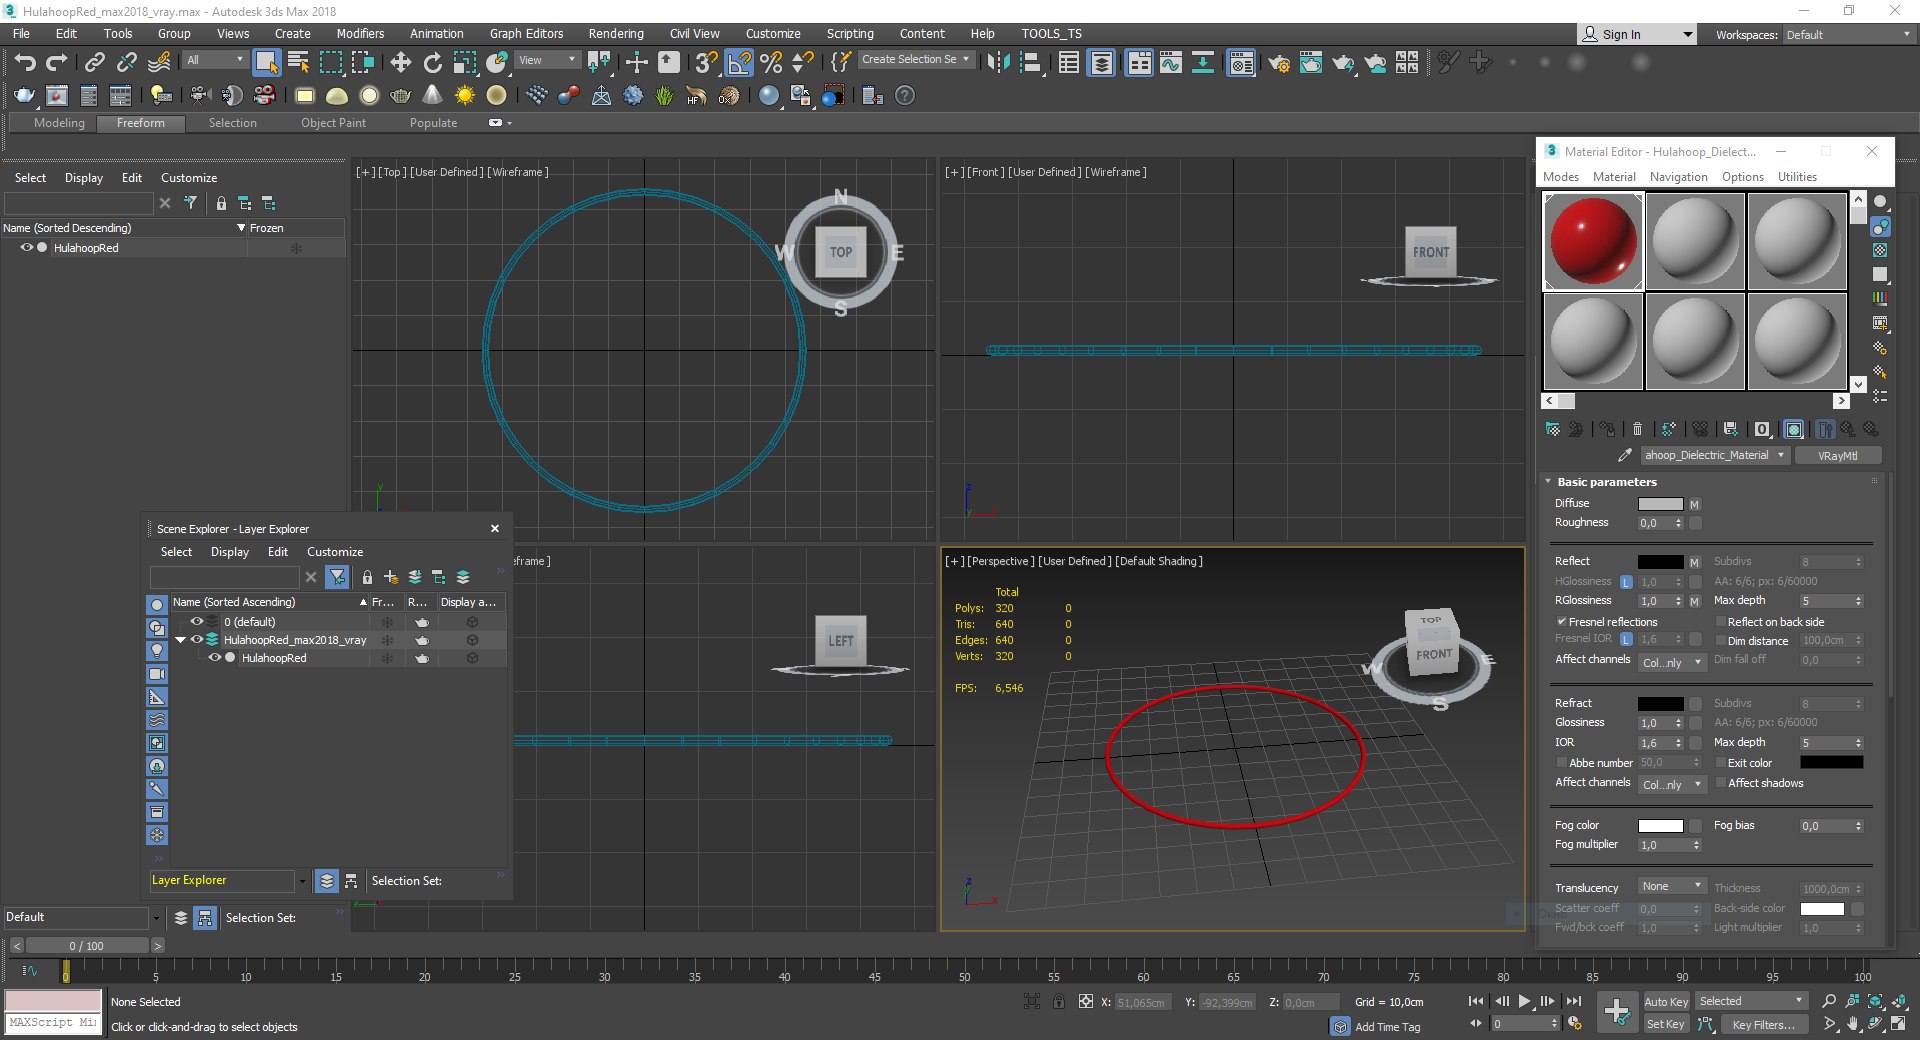Viewport: 1920px width, 1040px height.
Task: Toggle the Percent Snap tool
Action: point(771,63)
